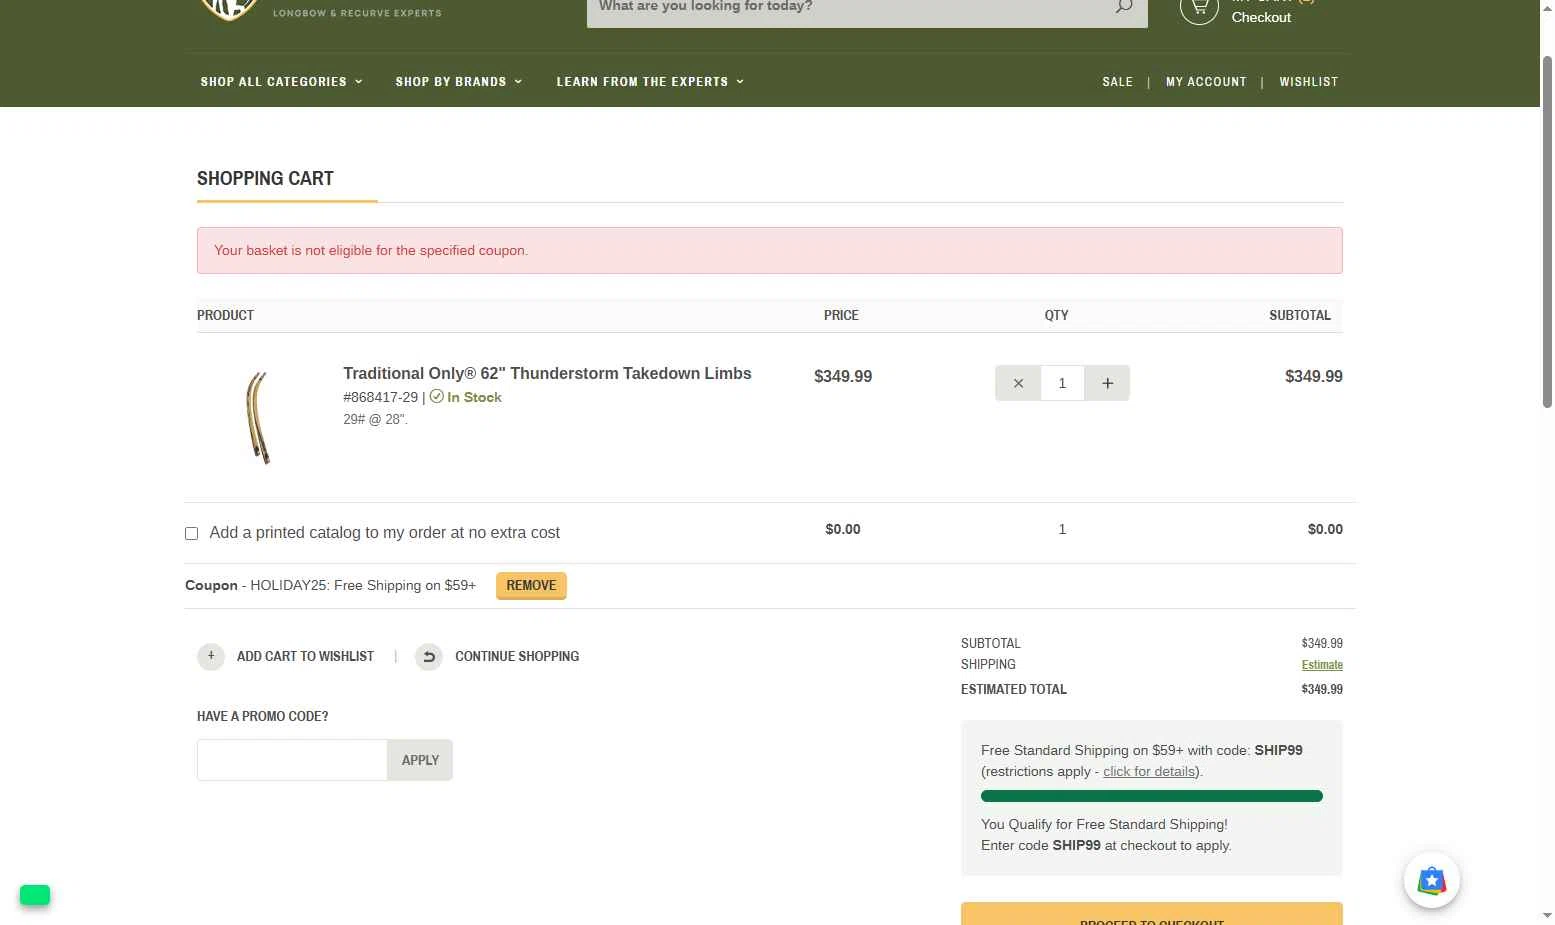Image resolution: width=1555 pixels, height=925 pixels.
Task: Open the shipping Estimate link
Action: point(1322,665)
